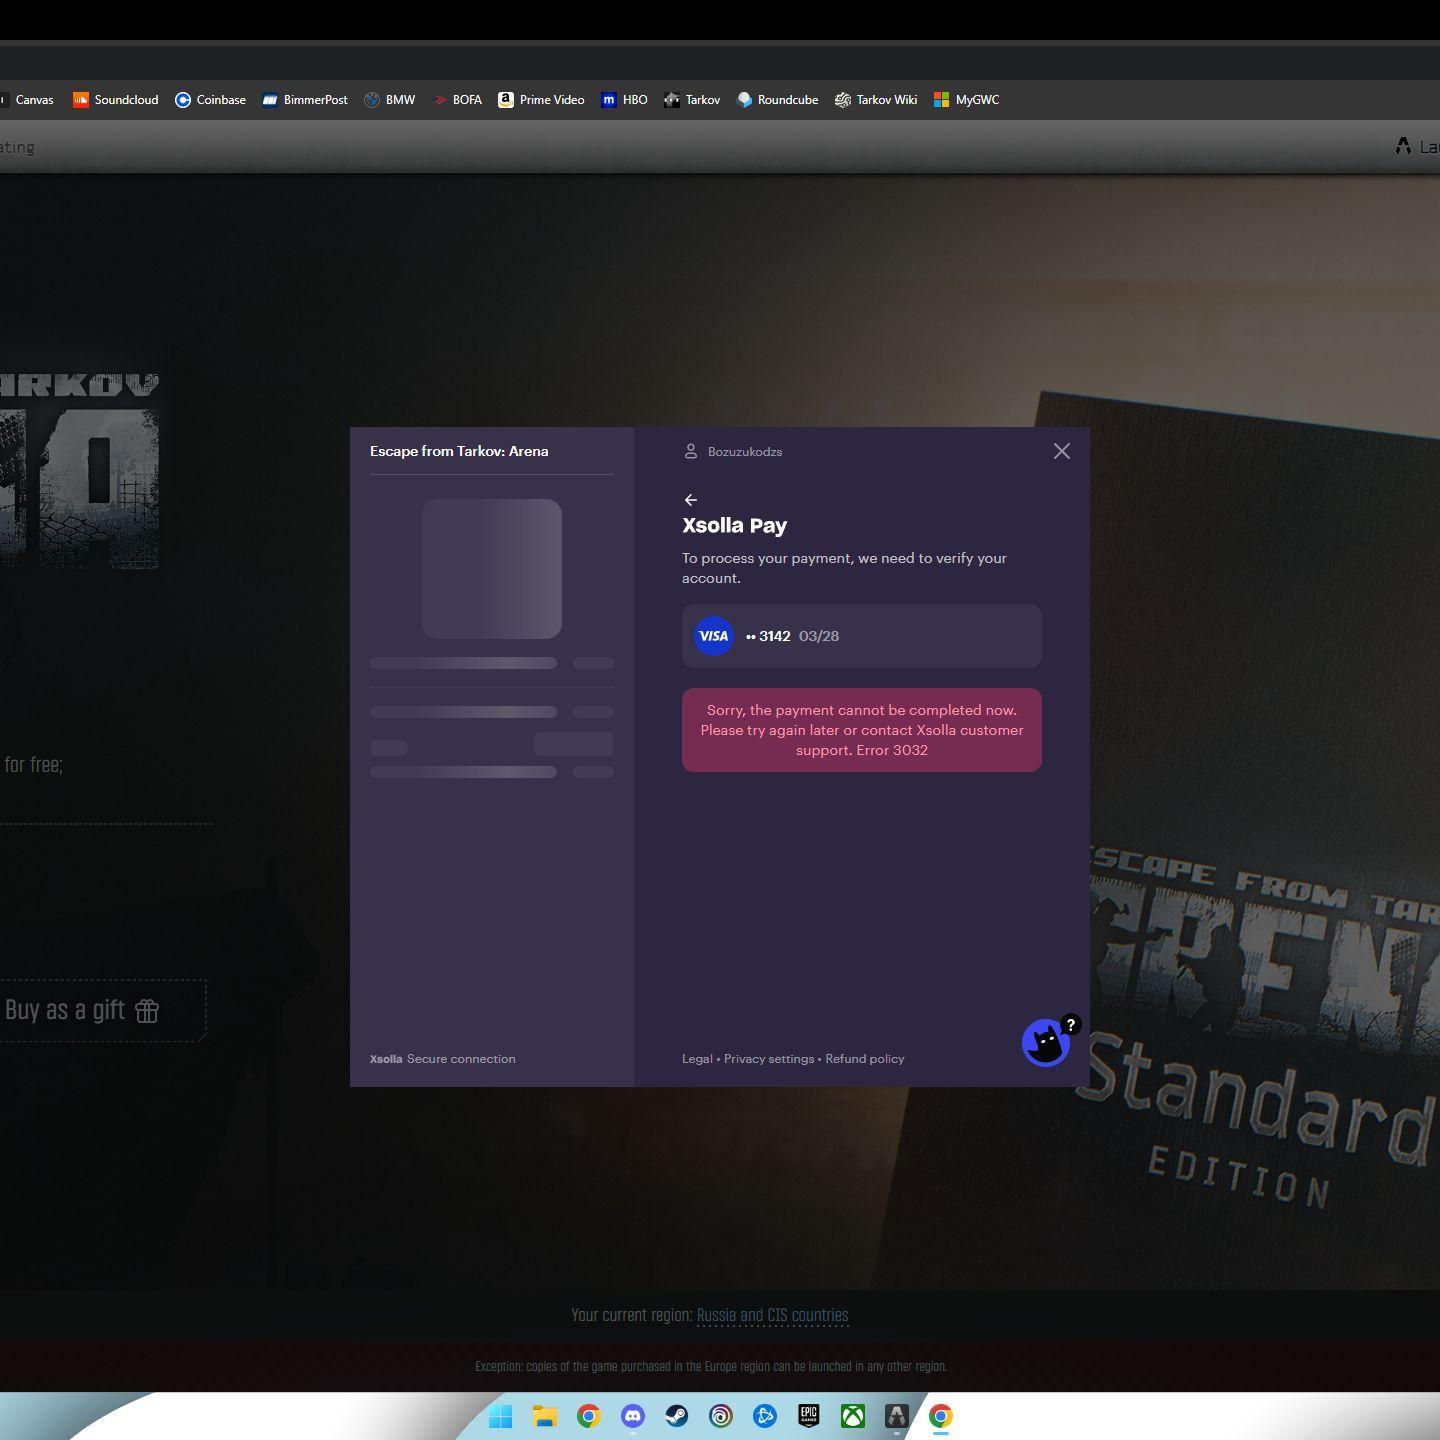Open the Battlestate Games launcher taskbar icon
1440x1440 pixels.
click(897, 1416)
